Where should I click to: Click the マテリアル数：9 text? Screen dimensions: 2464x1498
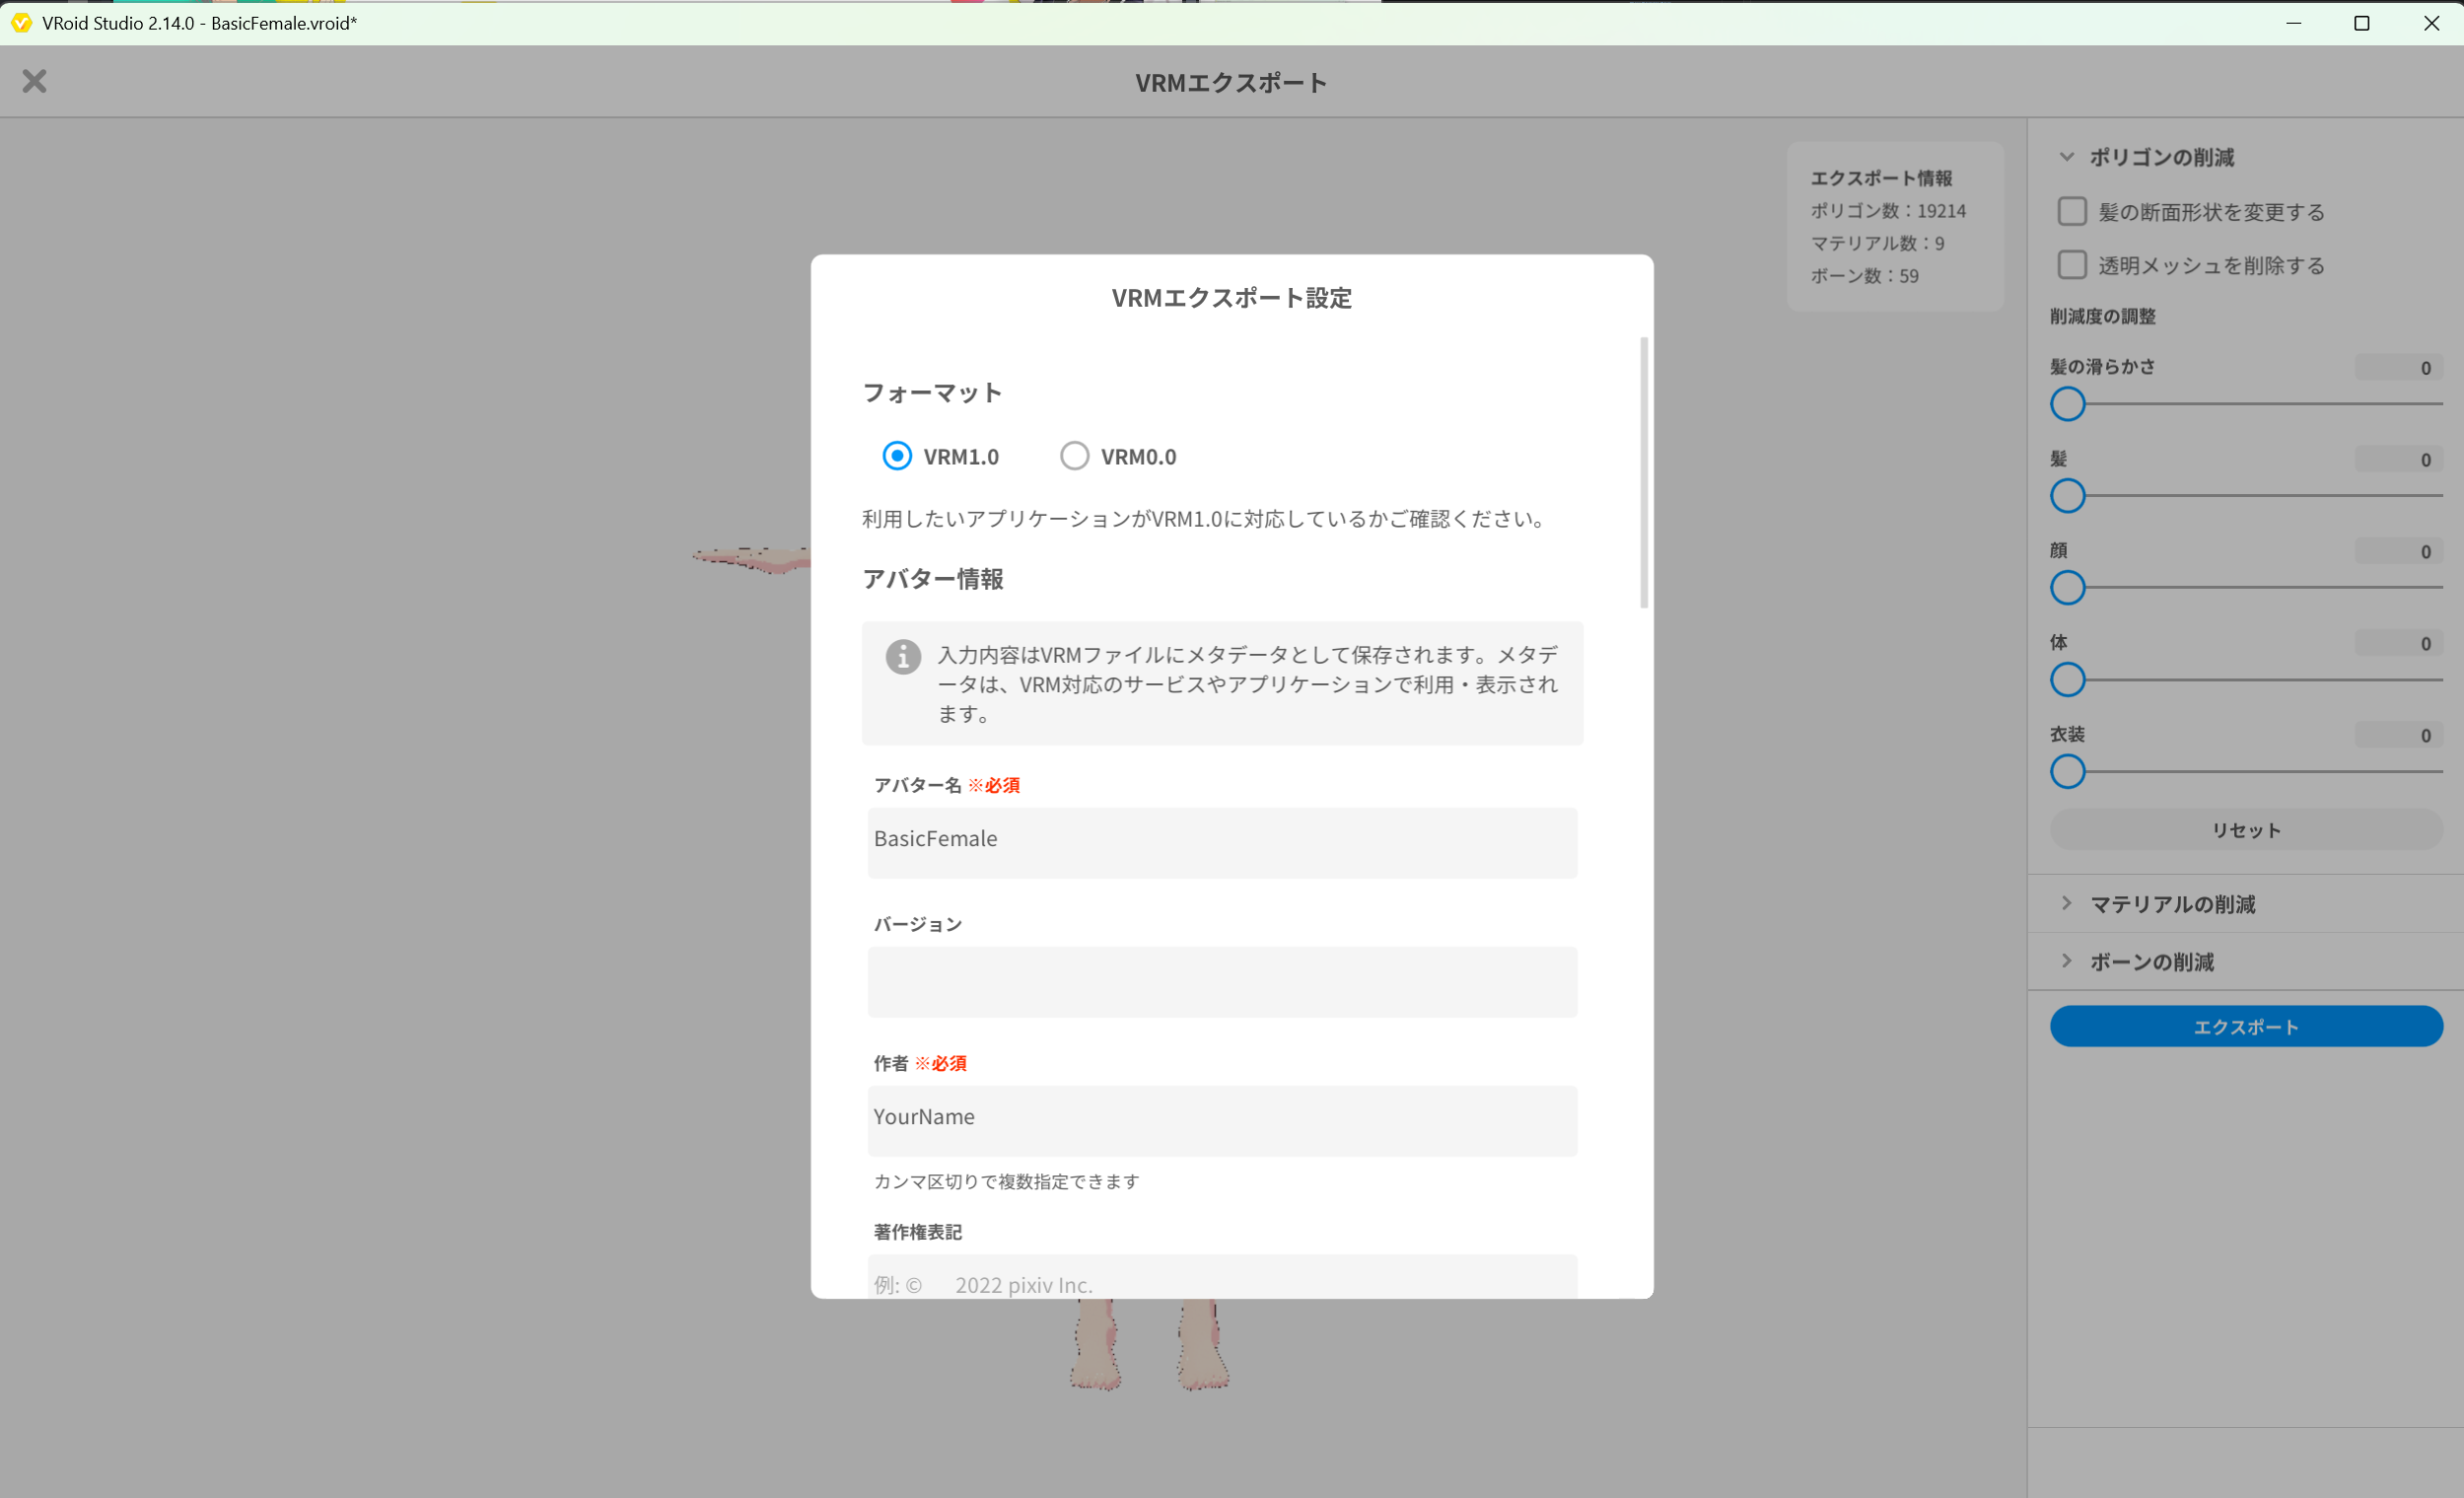click(1877, 243)
